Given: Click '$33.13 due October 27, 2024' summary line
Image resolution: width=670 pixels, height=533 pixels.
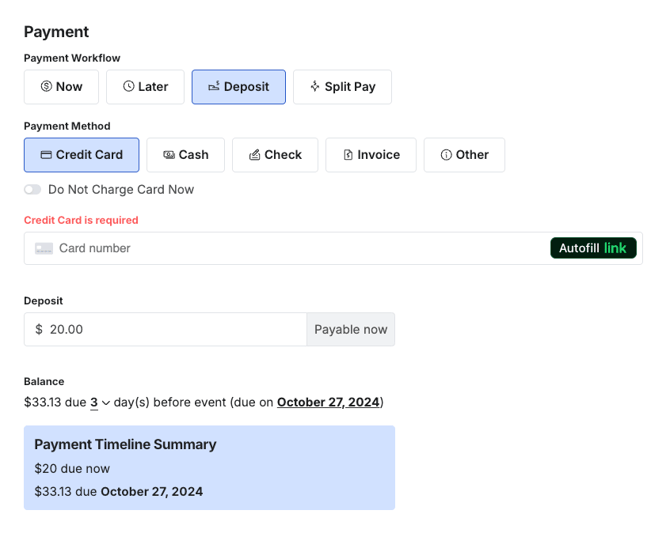Looking at the screenshot, I should pyautogui.click(x=119, y=492).
